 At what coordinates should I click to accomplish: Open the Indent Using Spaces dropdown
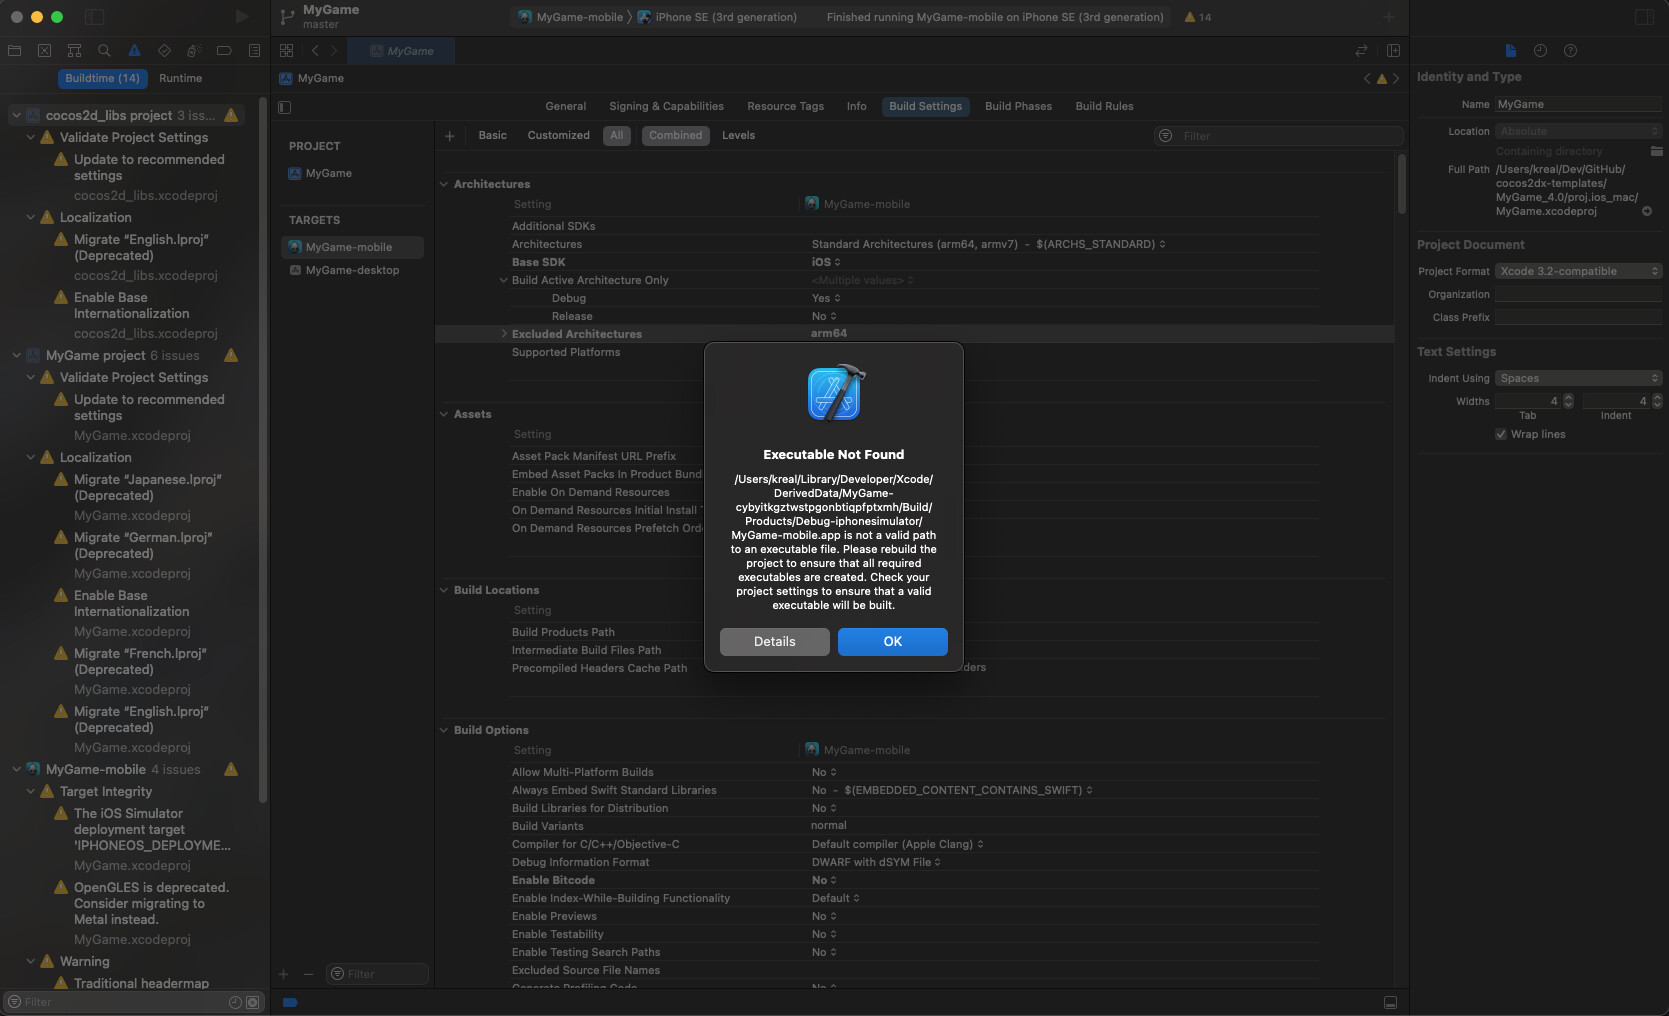pos(1578,378)
